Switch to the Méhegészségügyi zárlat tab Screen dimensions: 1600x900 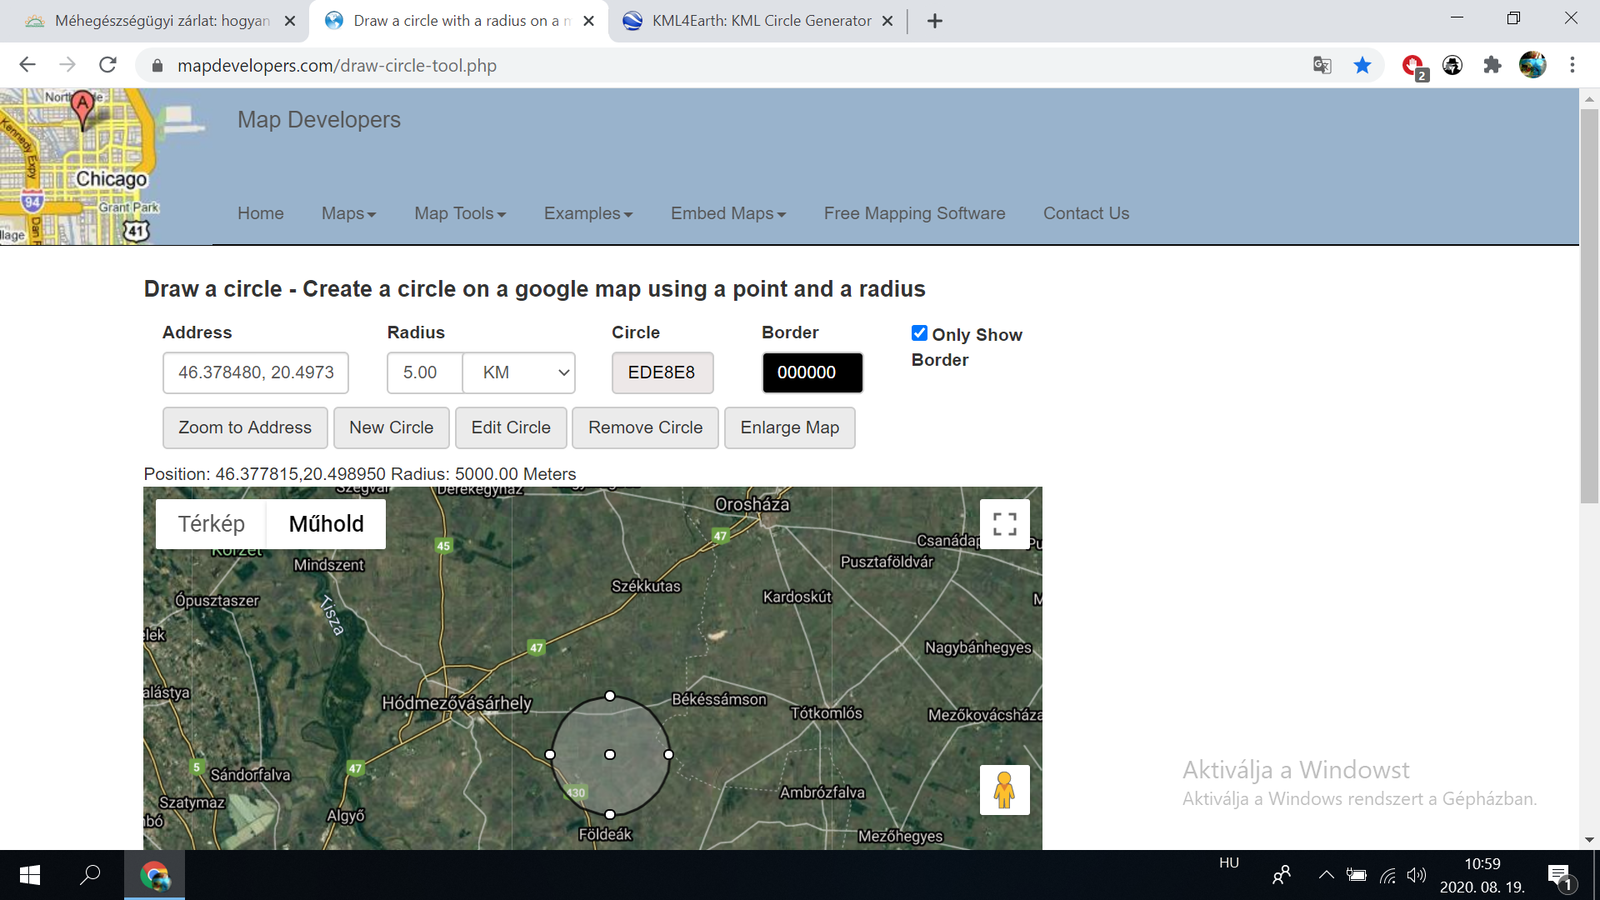[161, 21]
